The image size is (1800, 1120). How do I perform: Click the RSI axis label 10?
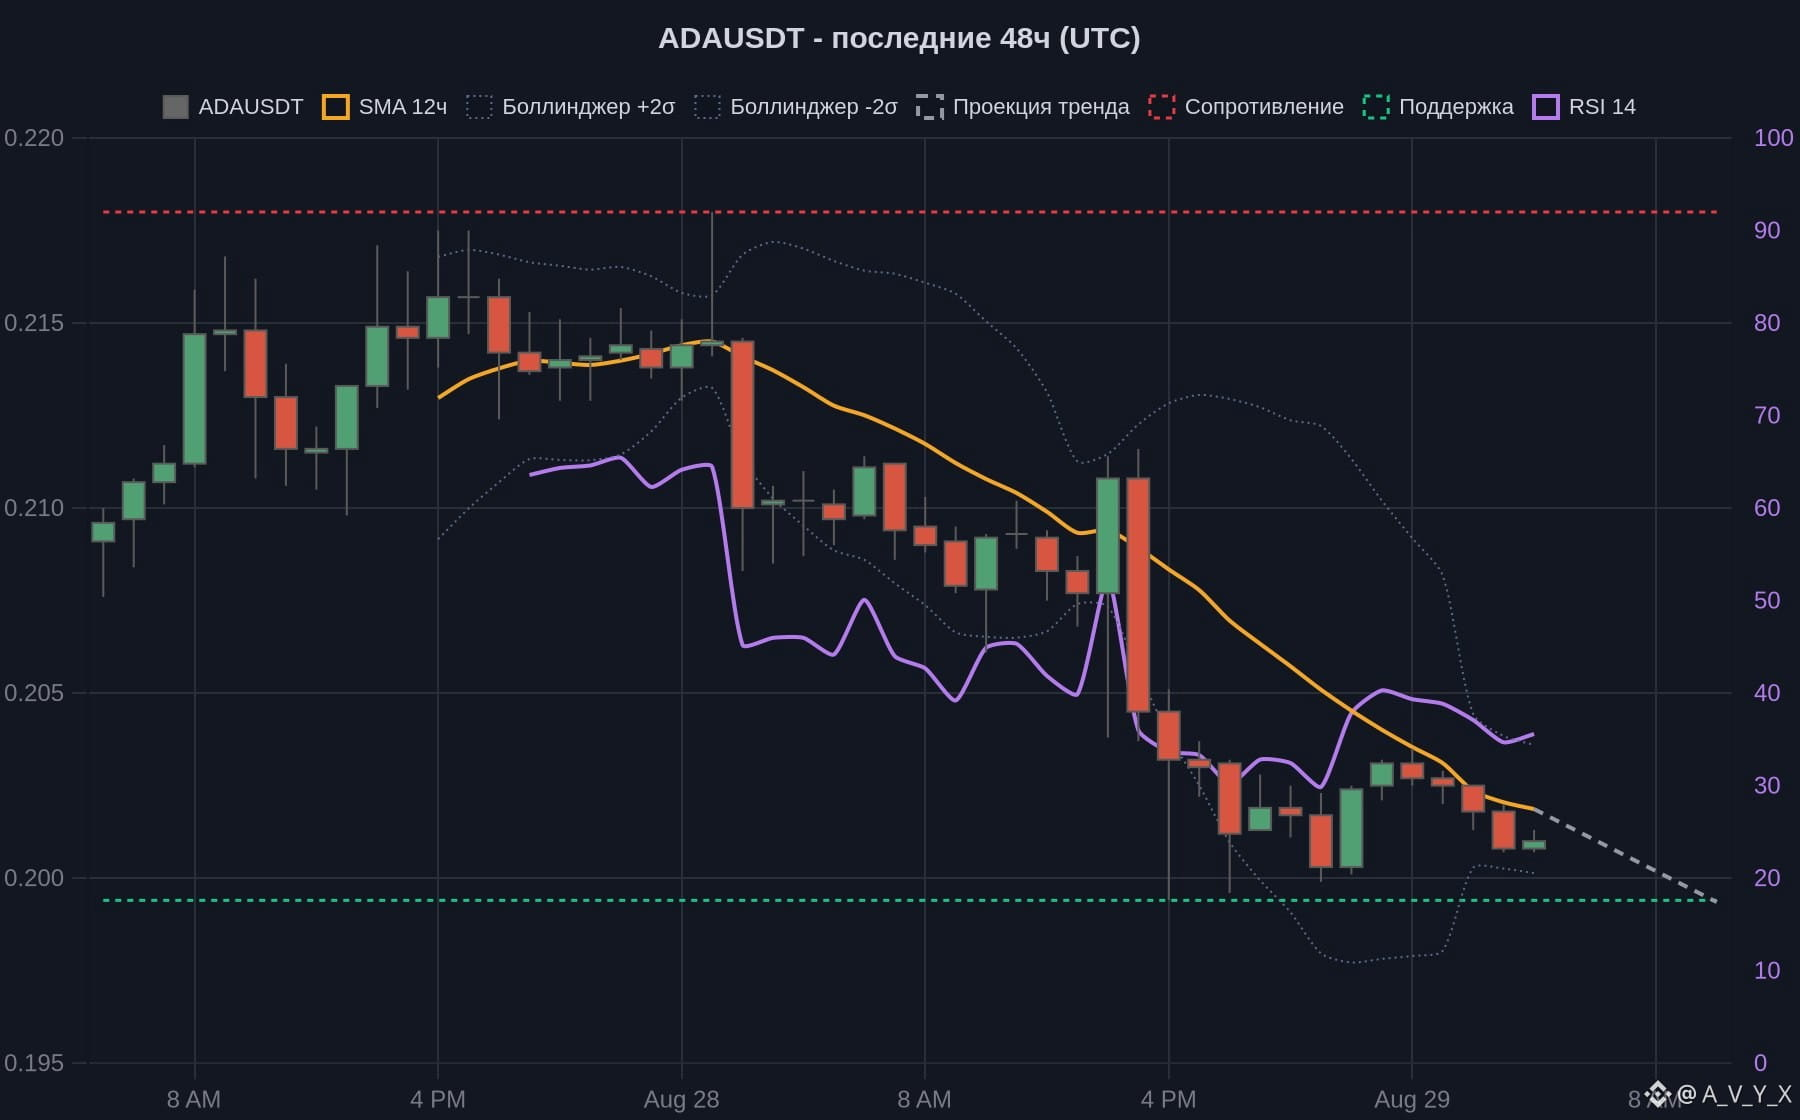click(x=1767, y=971)
